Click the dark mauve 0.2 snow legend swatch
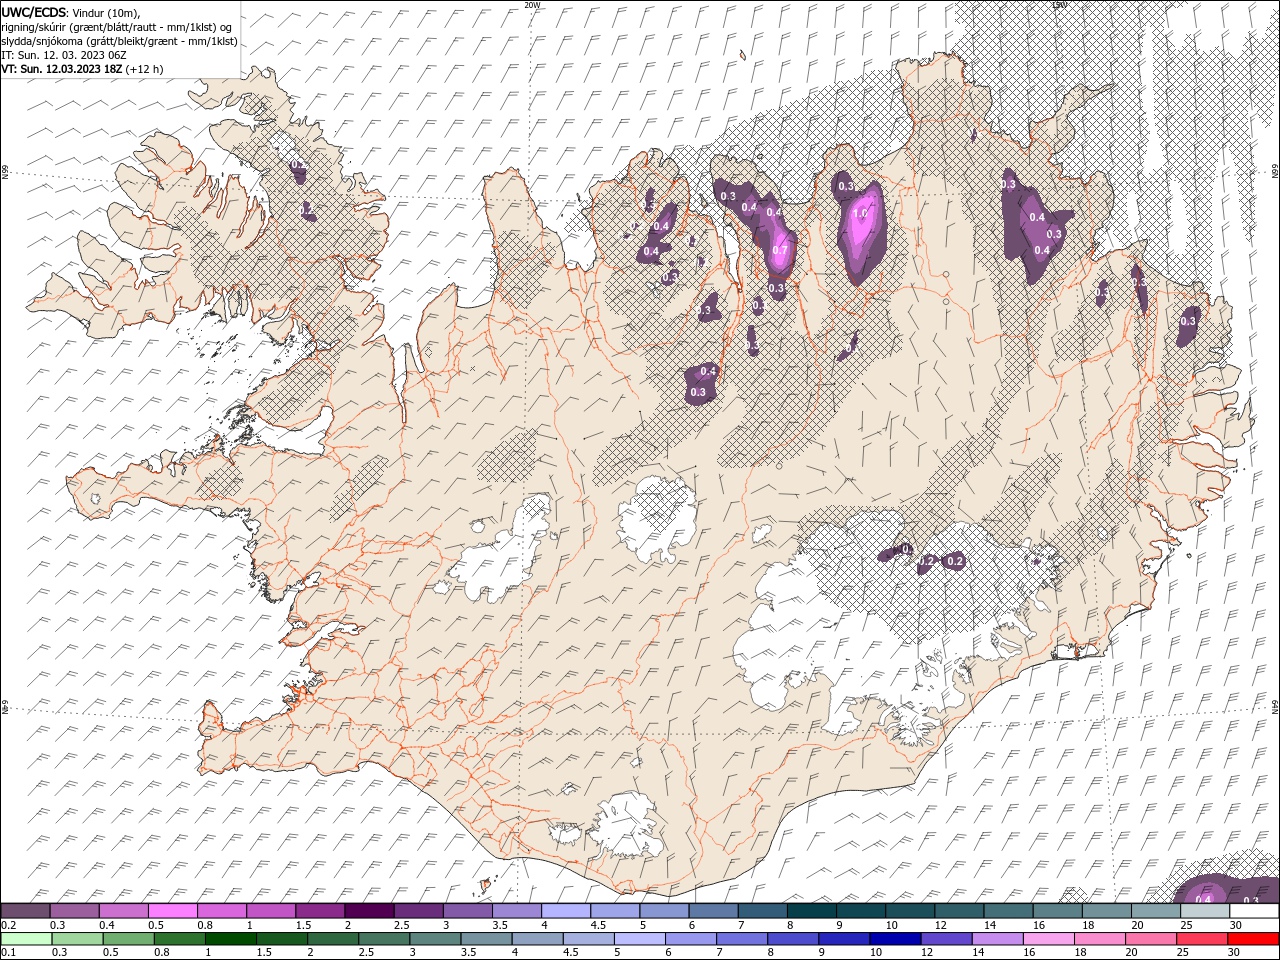The width and height of the screenshot is (1280, 960). pos(26,911)
